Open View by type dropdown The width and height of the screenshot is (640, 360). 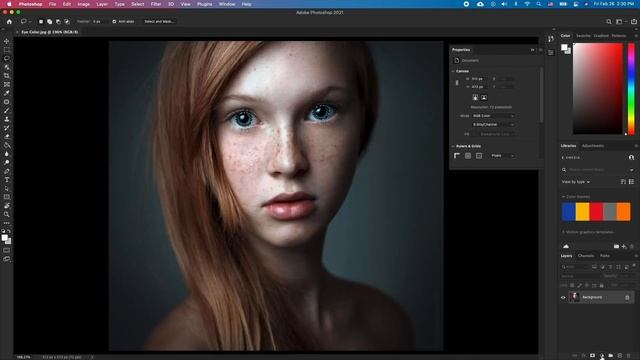(x=576, y=182)
